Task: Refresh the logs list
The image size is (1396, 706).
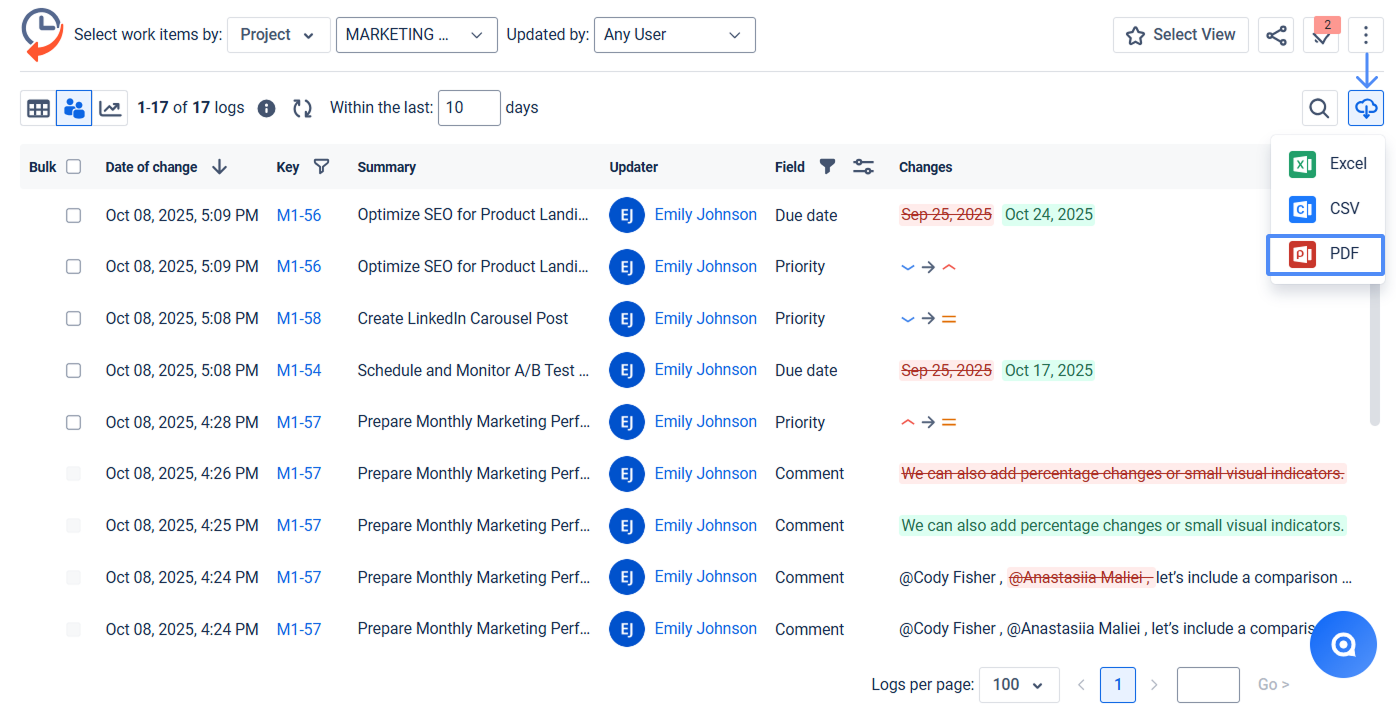Action: coord(302,108)
